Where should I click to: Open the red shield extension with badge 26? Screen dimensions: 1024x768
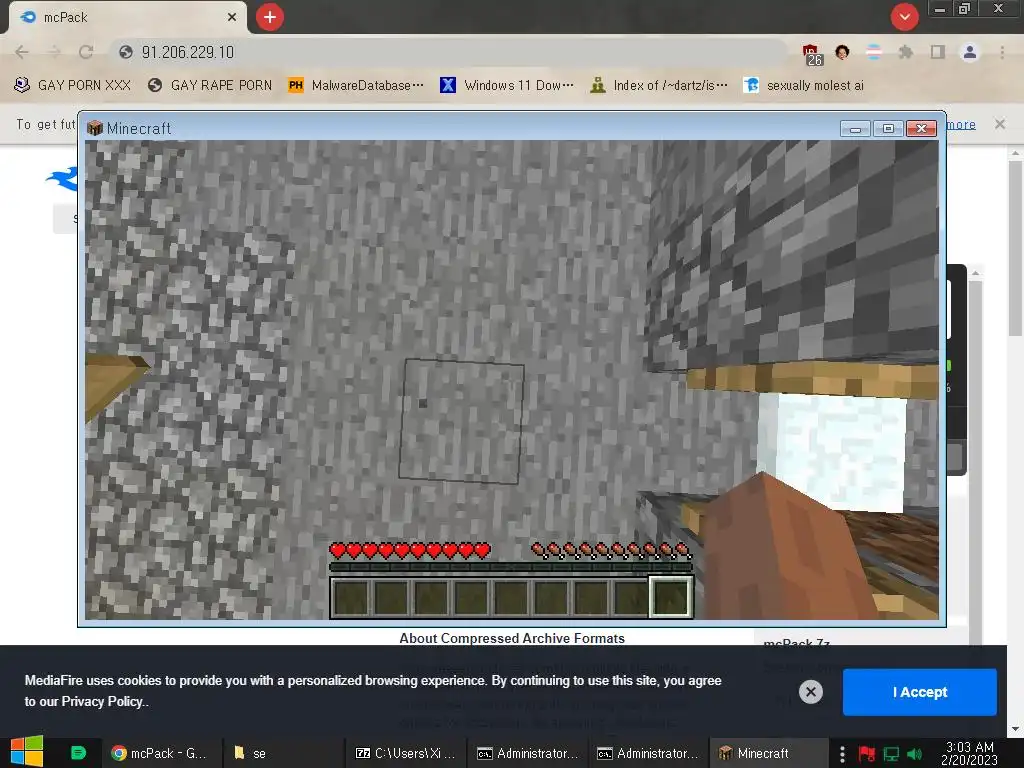[x=811, y=54]
